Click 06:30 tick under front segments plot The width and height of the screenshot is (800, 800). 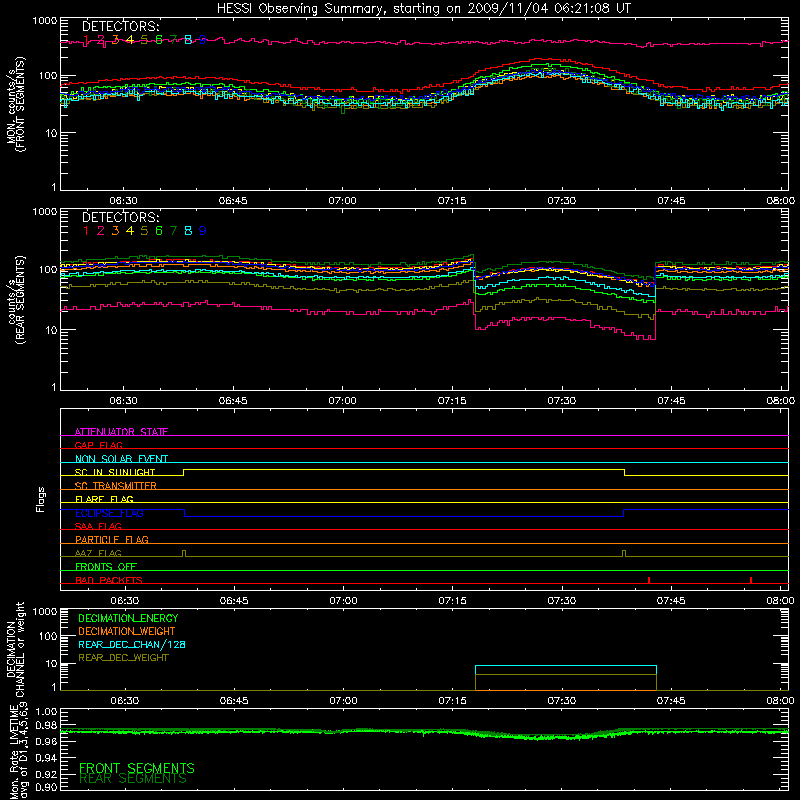pyautogui.click(x=123, y=201)
